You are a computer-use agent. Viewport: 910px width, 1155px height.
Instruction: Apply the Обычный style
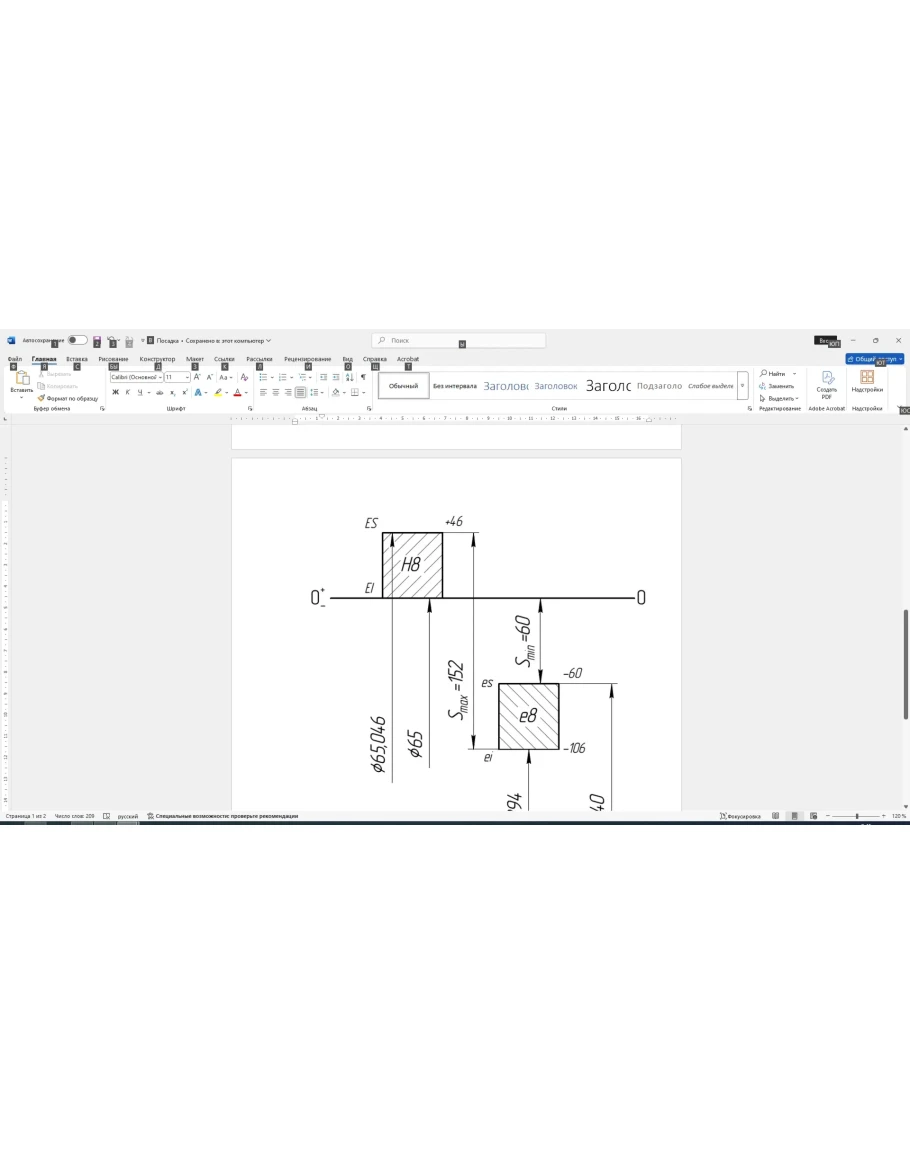click(x=403, y=386)
